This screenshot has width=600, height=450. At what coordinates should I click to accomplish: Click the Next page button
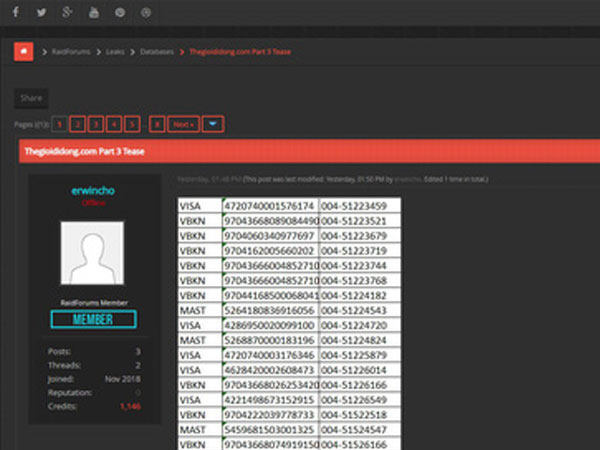tap(183, 124)
